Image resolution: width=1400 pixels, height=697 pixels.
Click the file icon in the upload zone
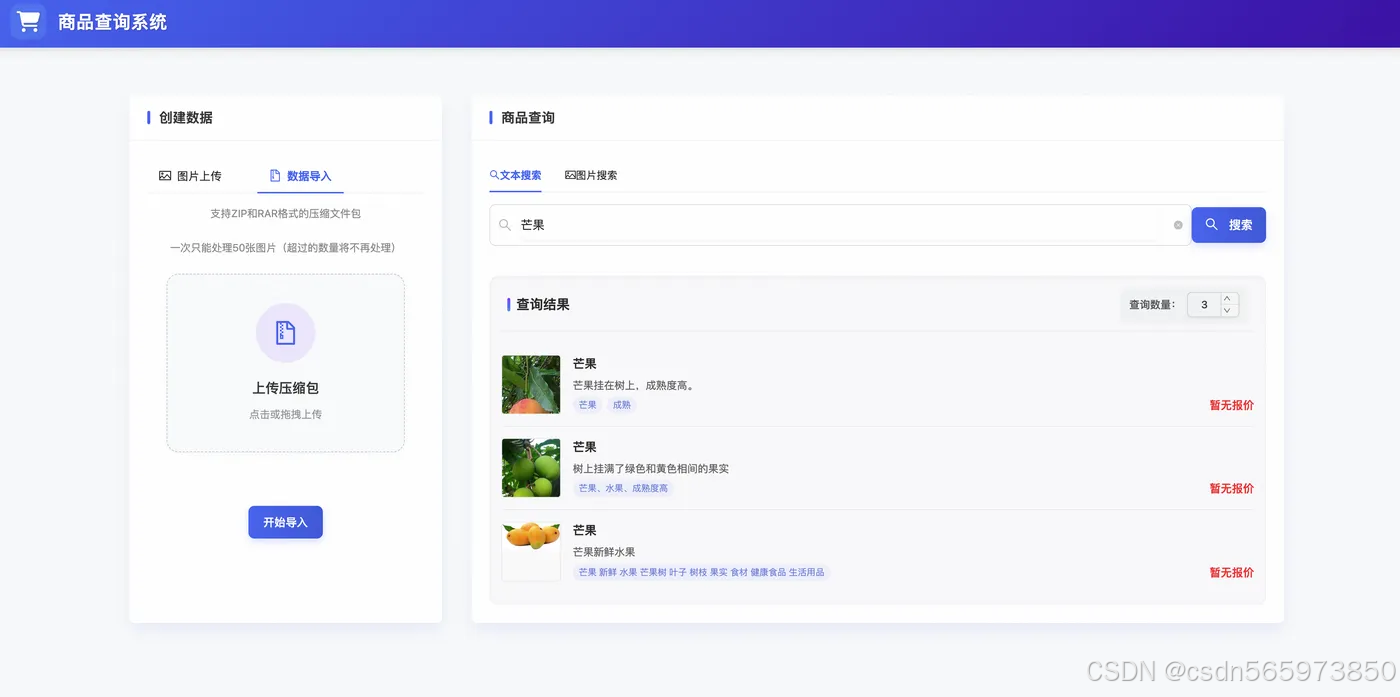click(285, 332)
